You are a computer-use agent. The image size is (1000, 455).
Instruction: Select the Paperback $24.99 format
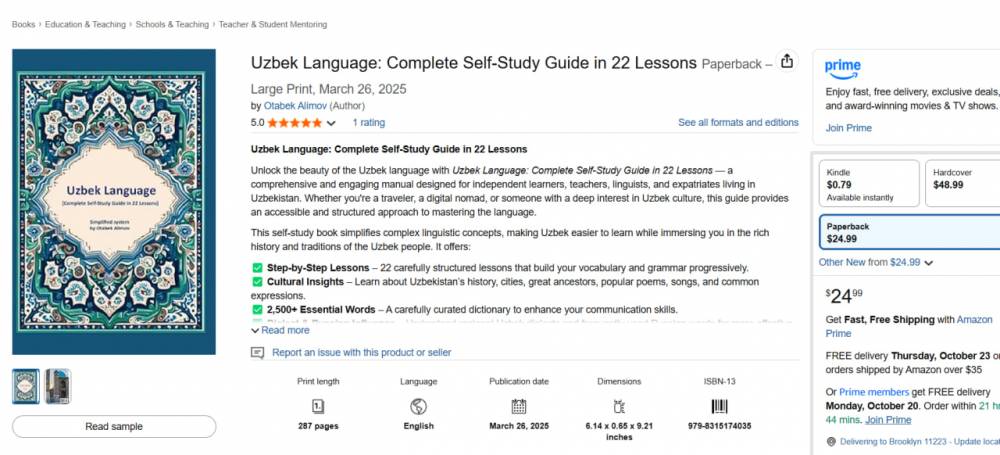tap(909, 232)
